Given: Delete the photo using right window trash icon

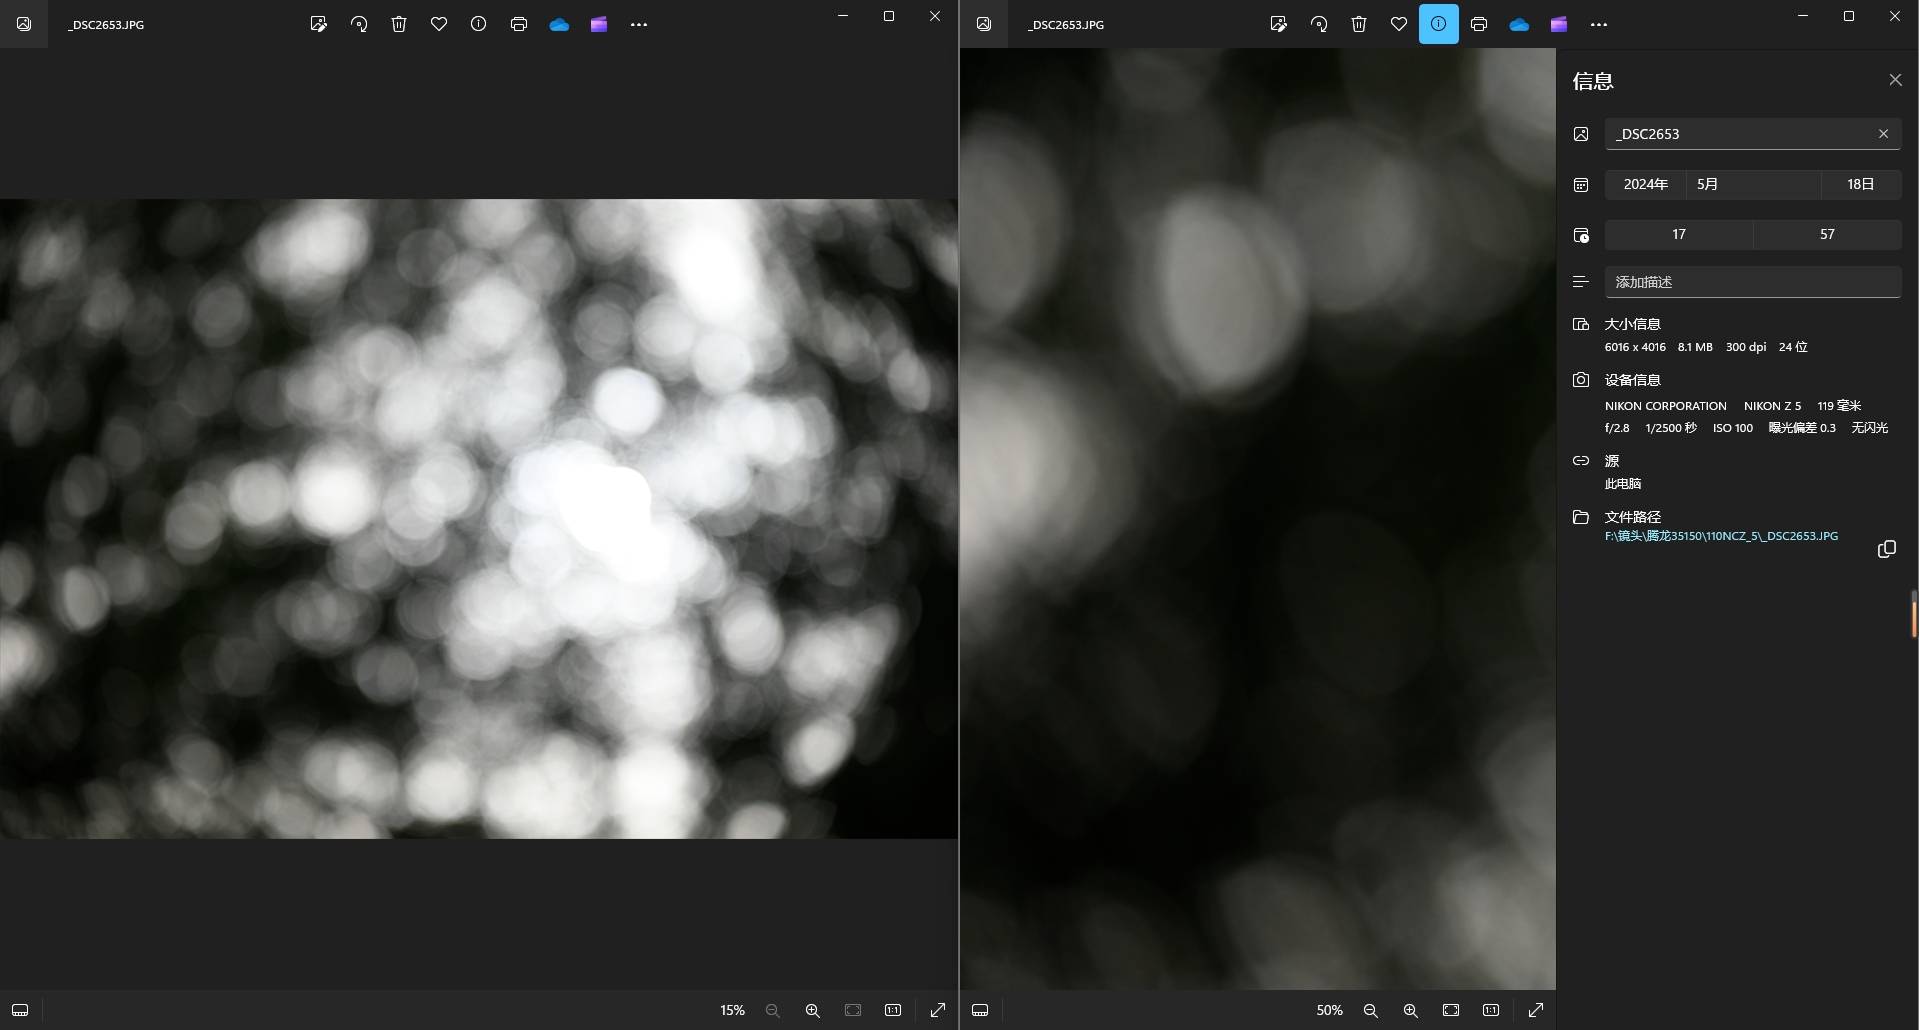Looking at the screenshot, I should (1358, 24).
